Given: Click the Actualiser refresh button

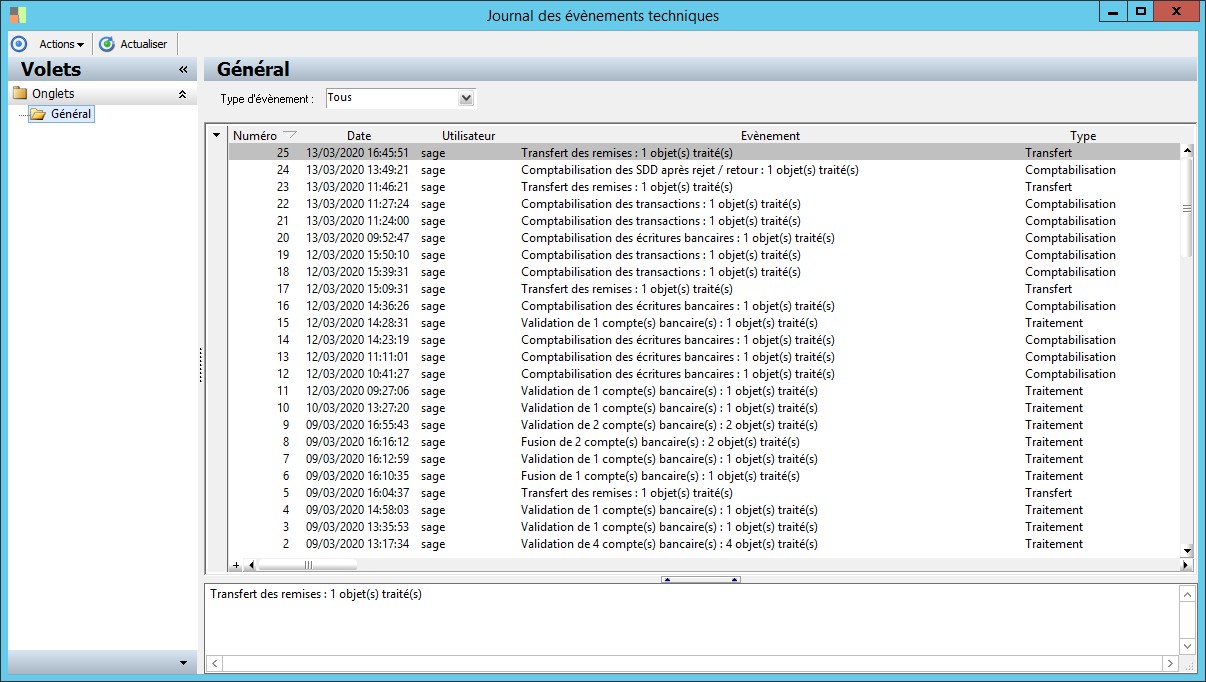Looking at the screenshot, I should click(x=134, y=44).
